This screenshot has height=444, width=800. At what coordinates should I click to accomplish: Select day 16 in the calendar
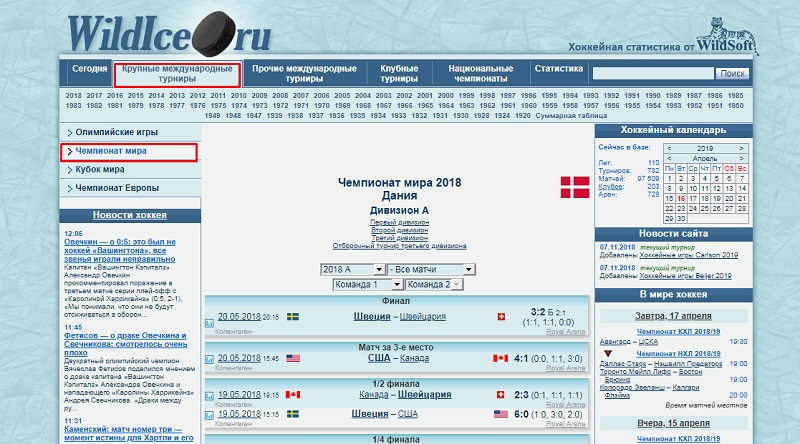tap(681, 198)
